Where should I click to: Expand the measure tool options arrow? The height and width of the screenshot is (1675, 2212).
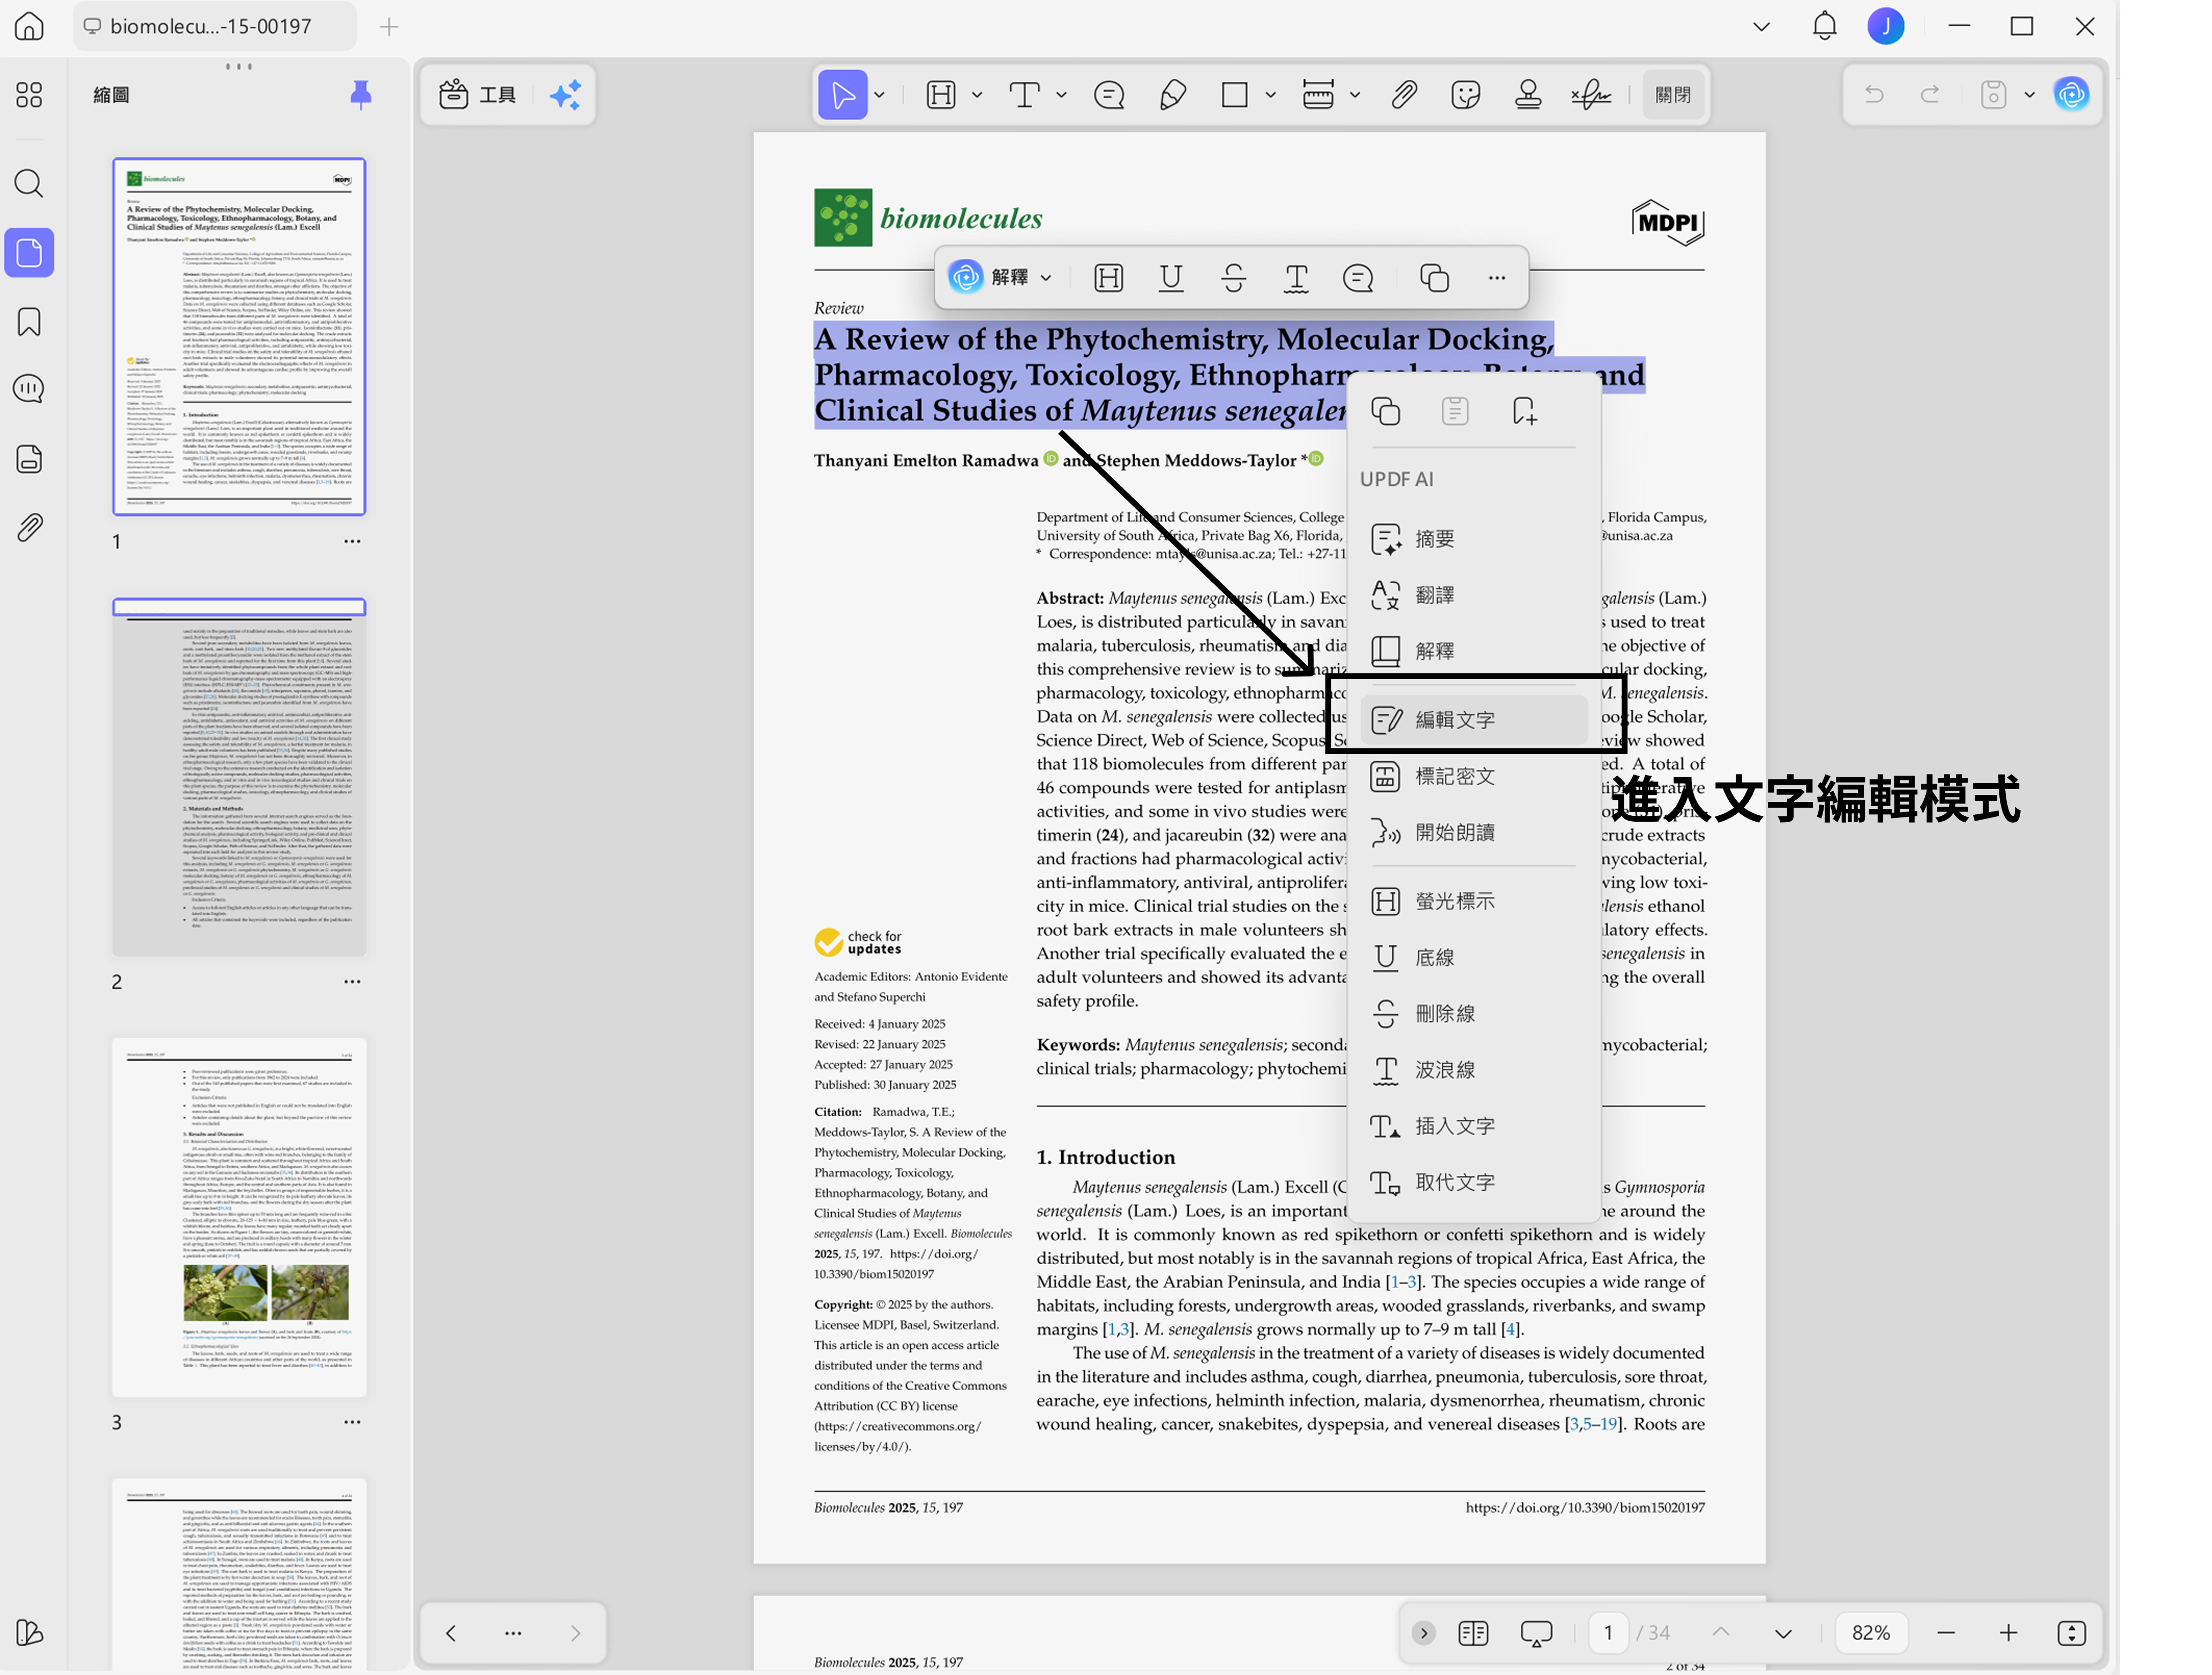pos(1354,95)
